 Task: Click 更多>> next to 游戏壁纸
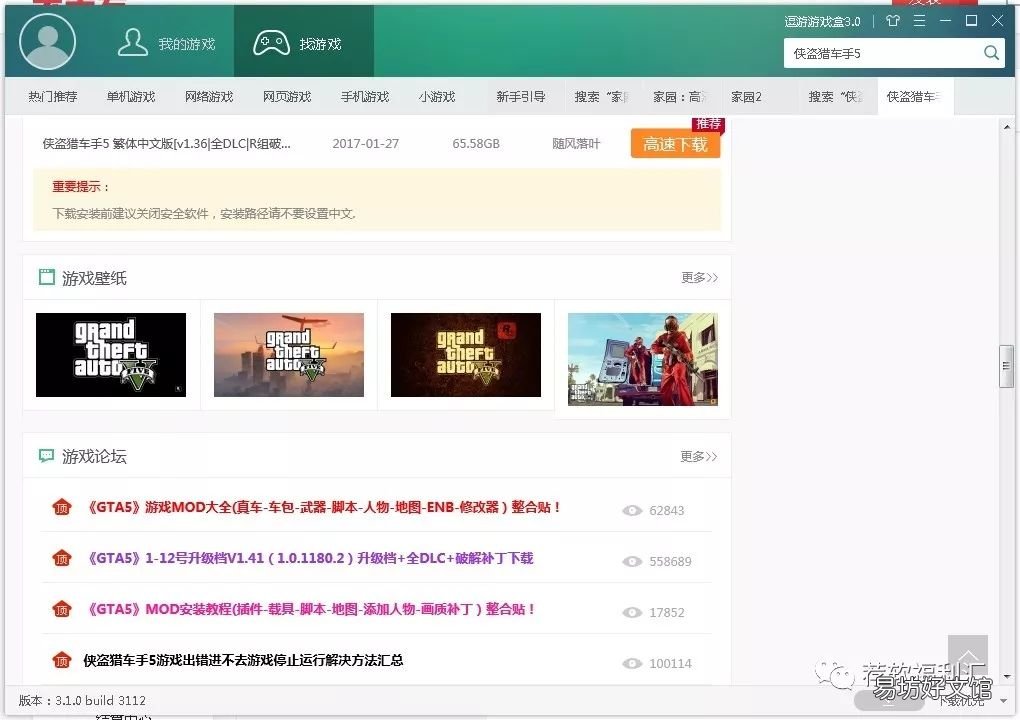699,278
